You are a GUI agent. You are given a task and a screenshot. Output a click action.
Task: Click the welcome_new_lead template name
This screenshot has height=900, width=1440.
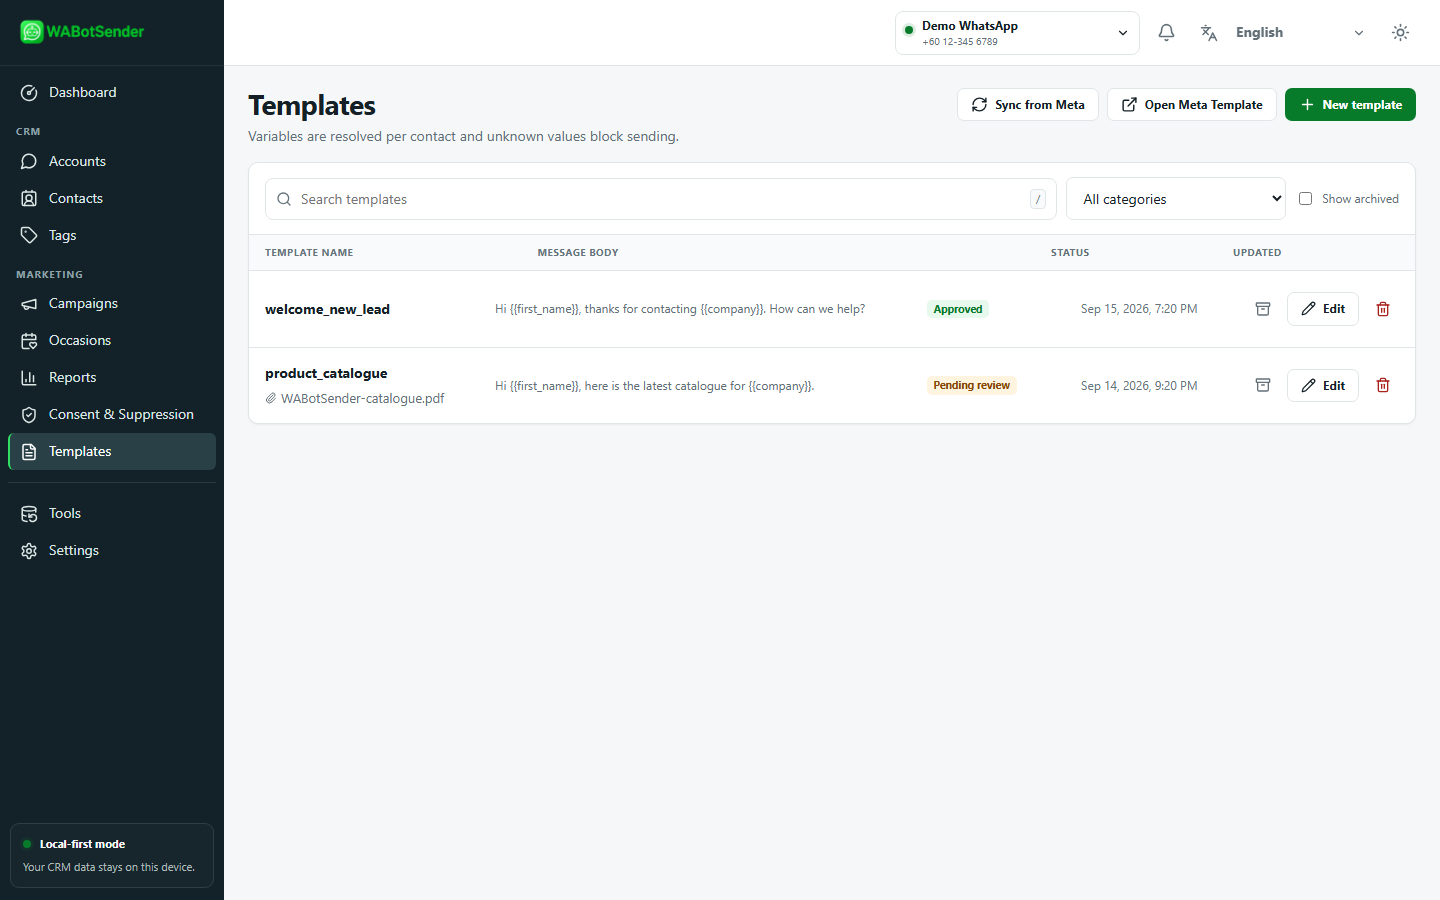click(327, 309)
